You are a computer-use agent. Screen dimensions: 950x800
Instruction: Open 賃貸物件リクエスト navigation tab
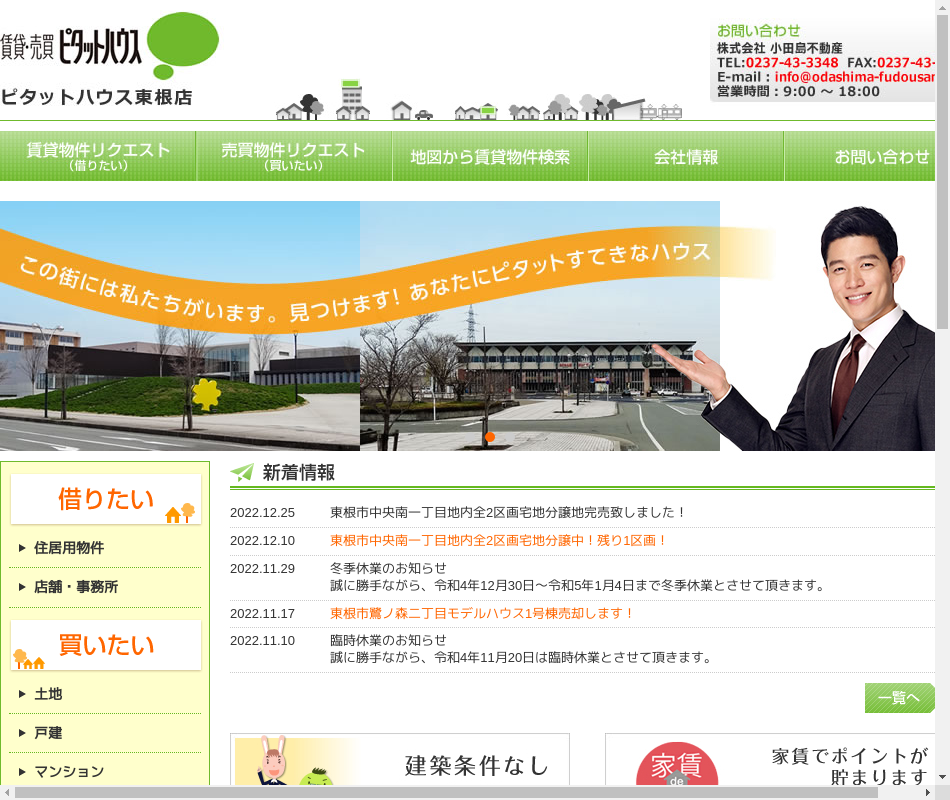(x=98, y=156)
